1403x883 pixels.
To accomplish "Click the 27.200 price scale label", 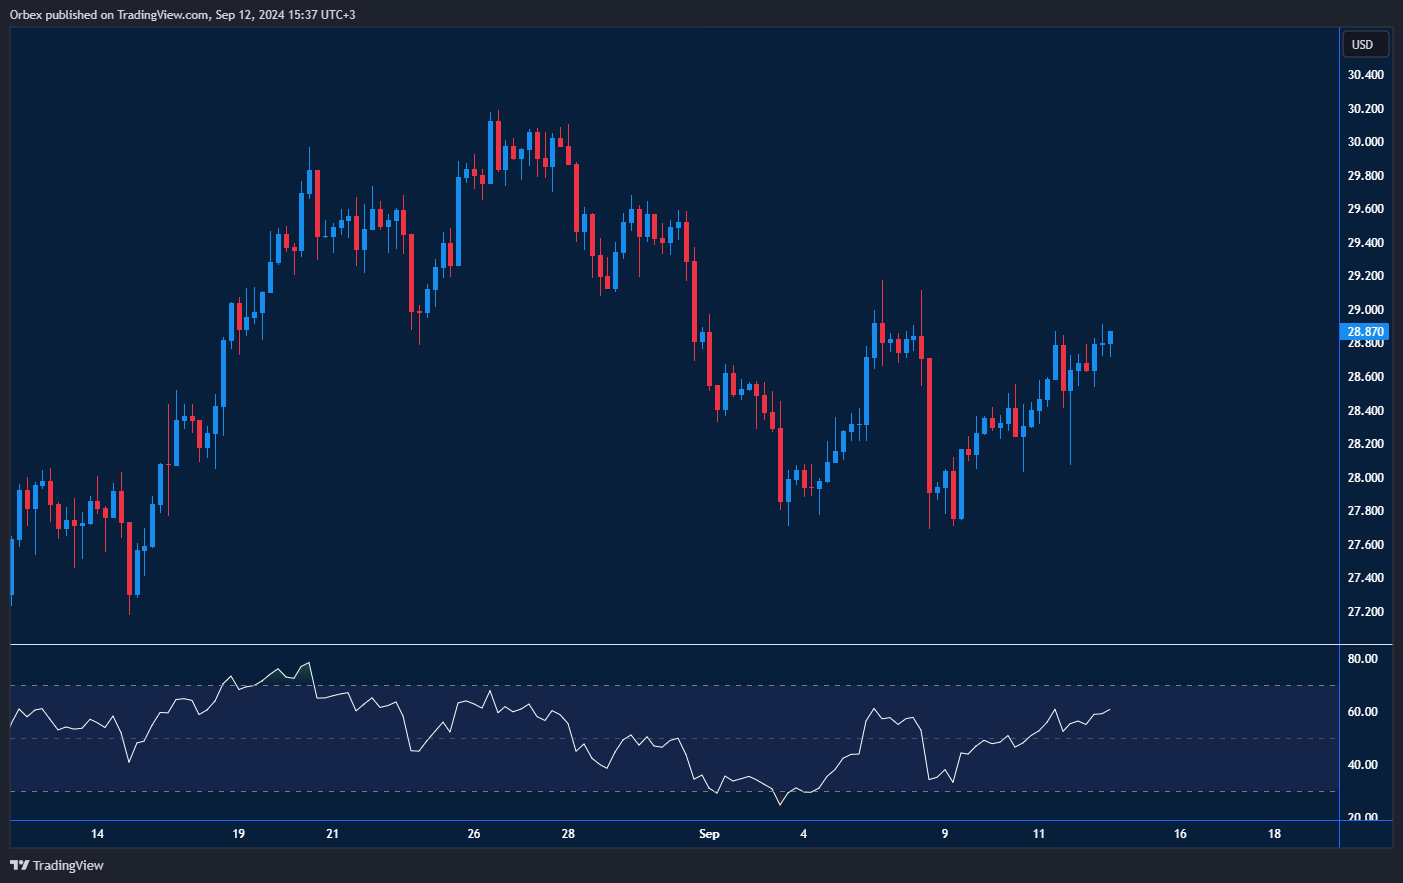I will pos(1365,612).
